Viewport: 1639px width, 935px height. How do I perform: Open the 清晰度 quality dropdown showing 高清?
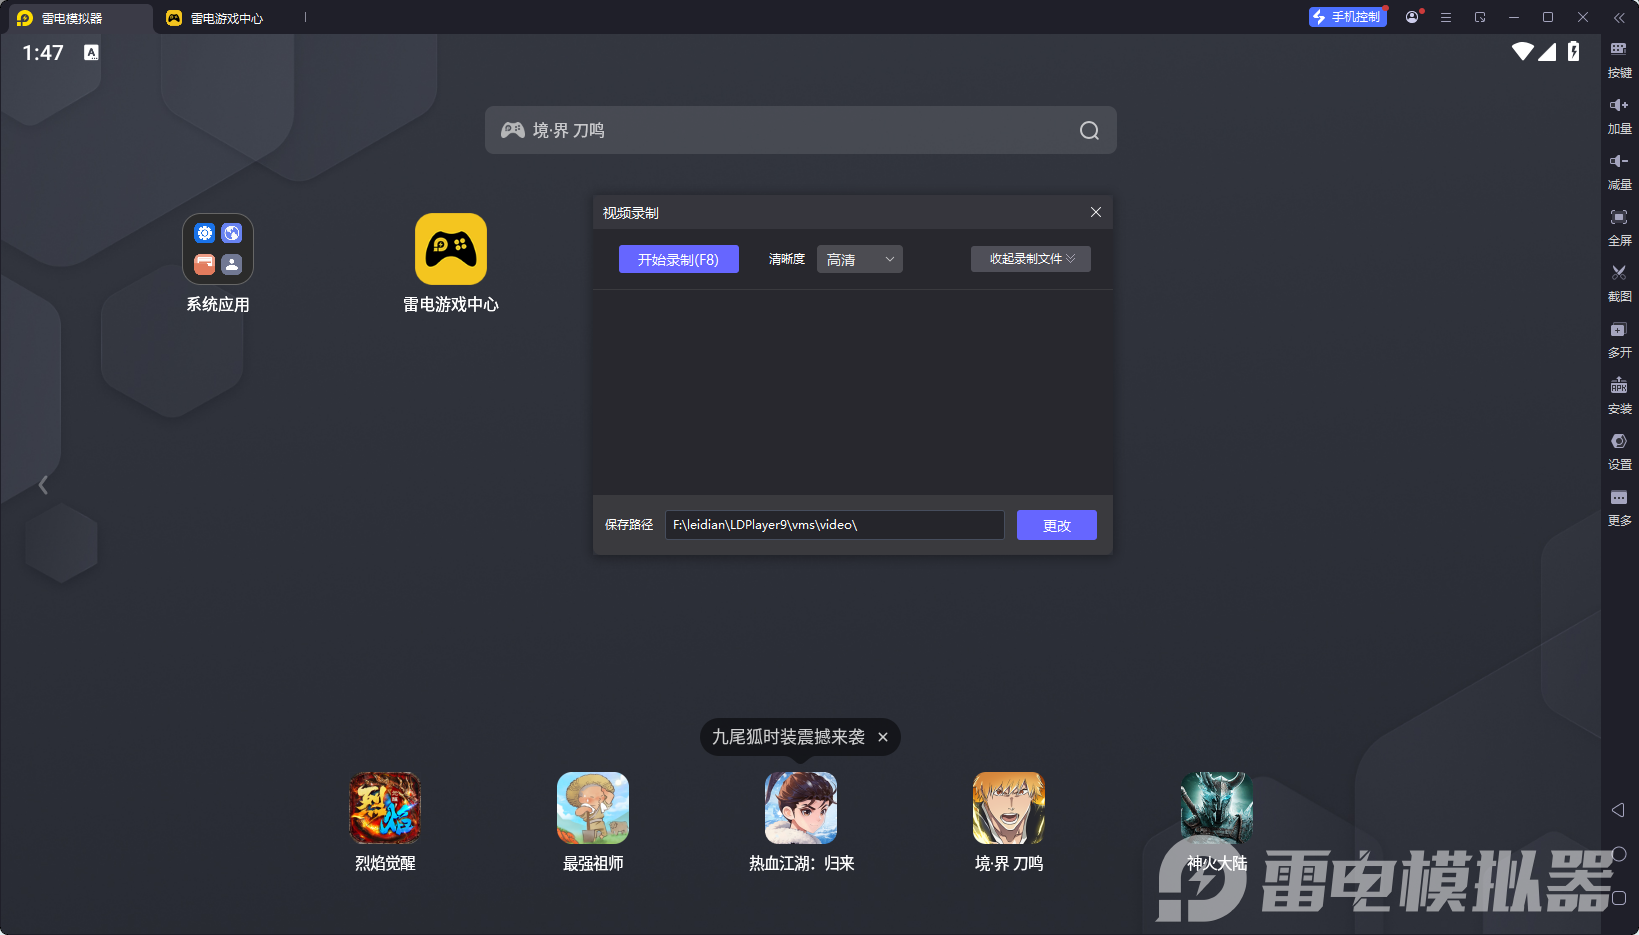pos(860,259)
